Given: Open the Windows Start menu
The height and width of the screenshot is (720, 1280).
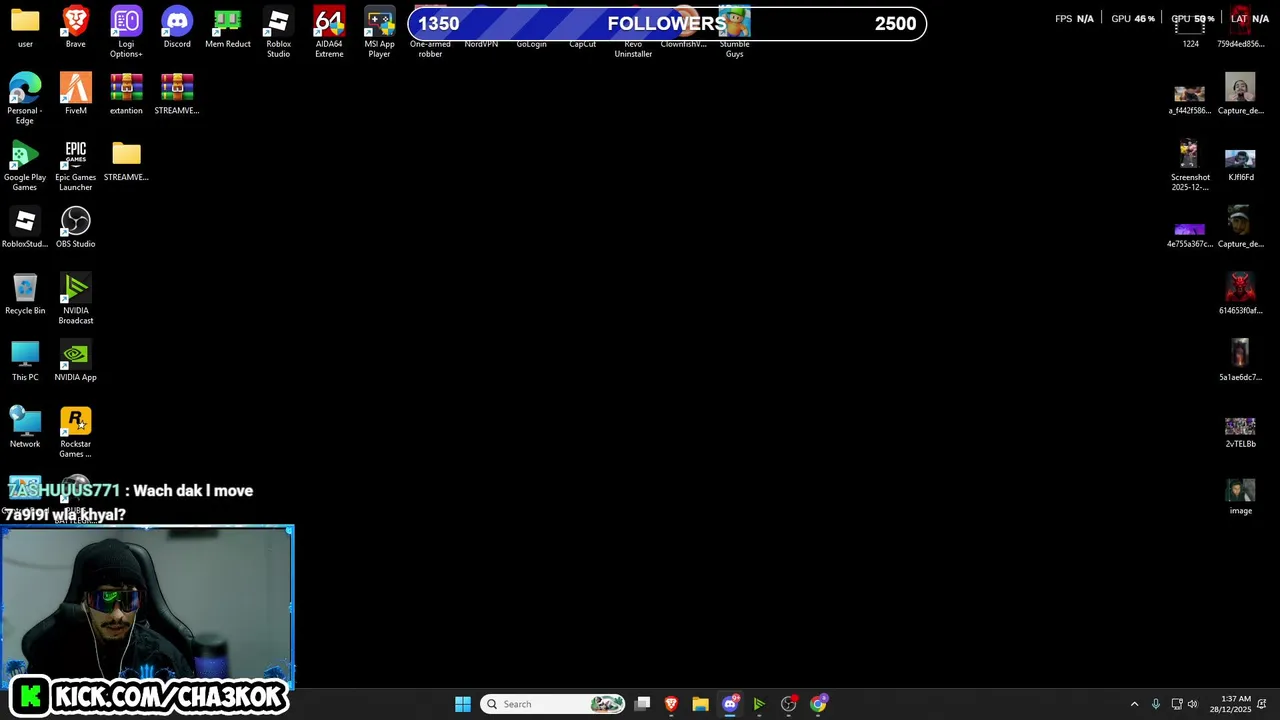Looking at the screenshot, I should click(x=463, y=704).
